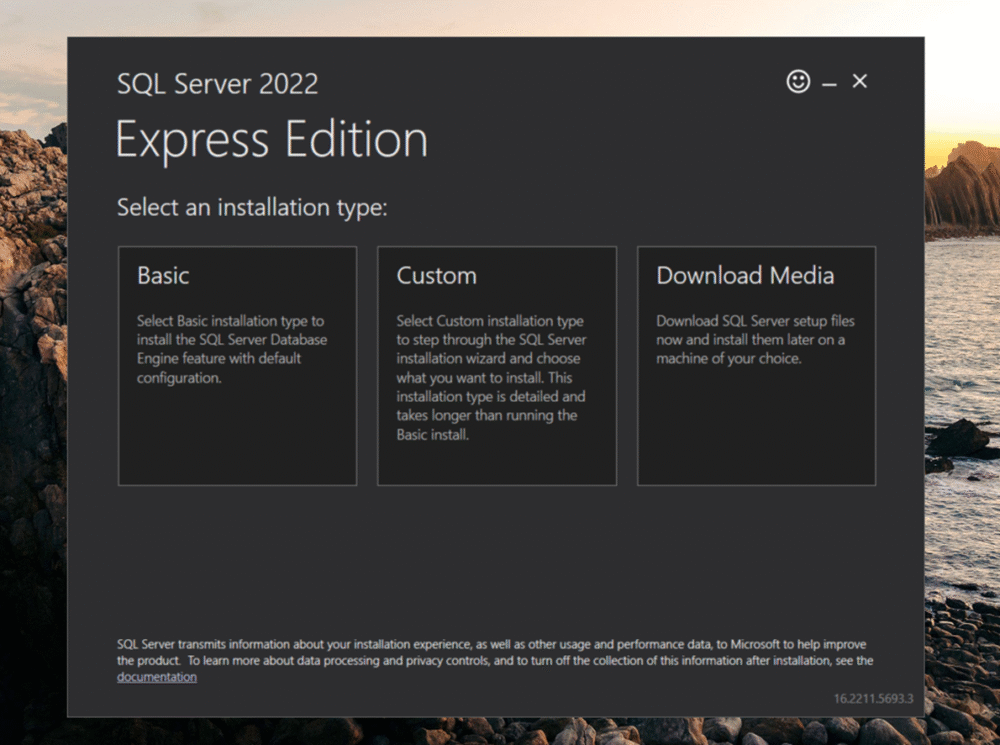Click the Custom heading label
This screenshot has height=745, width=1000.
(436, 276)
